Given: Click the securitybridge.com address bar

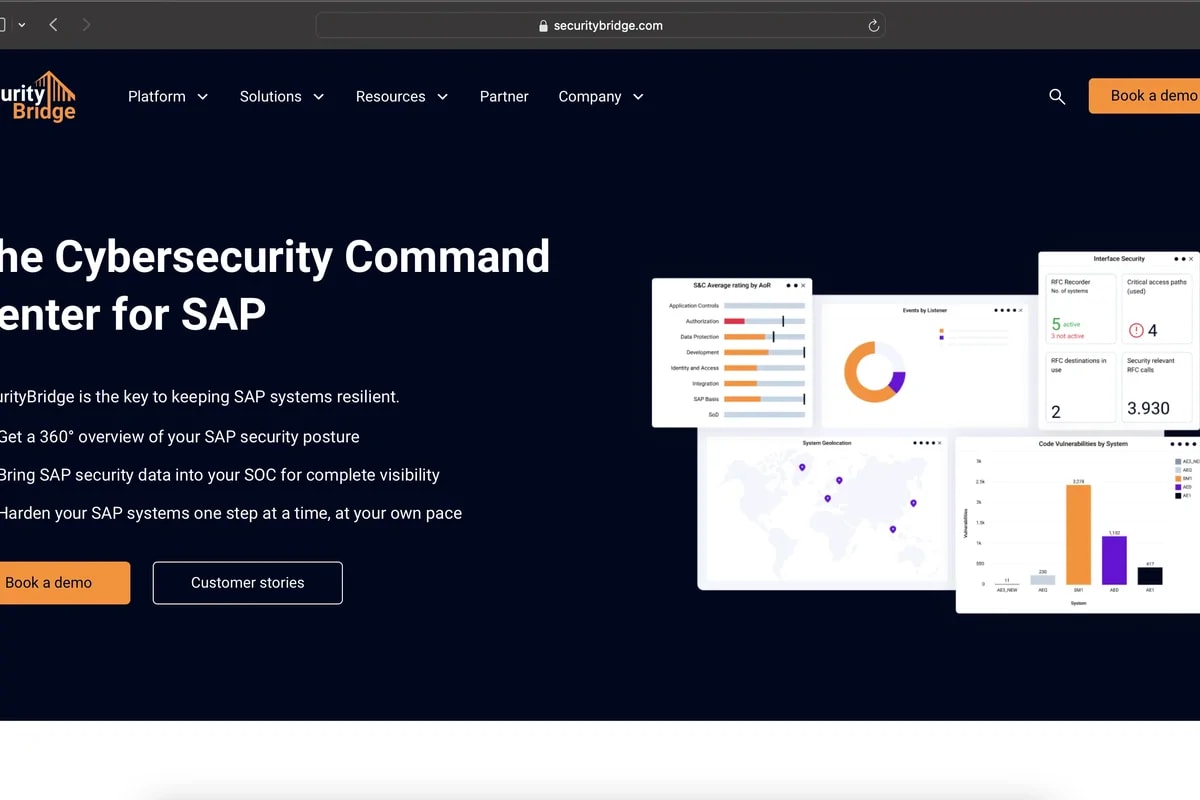Looking at the screenshot, I should tap(600, 26).
